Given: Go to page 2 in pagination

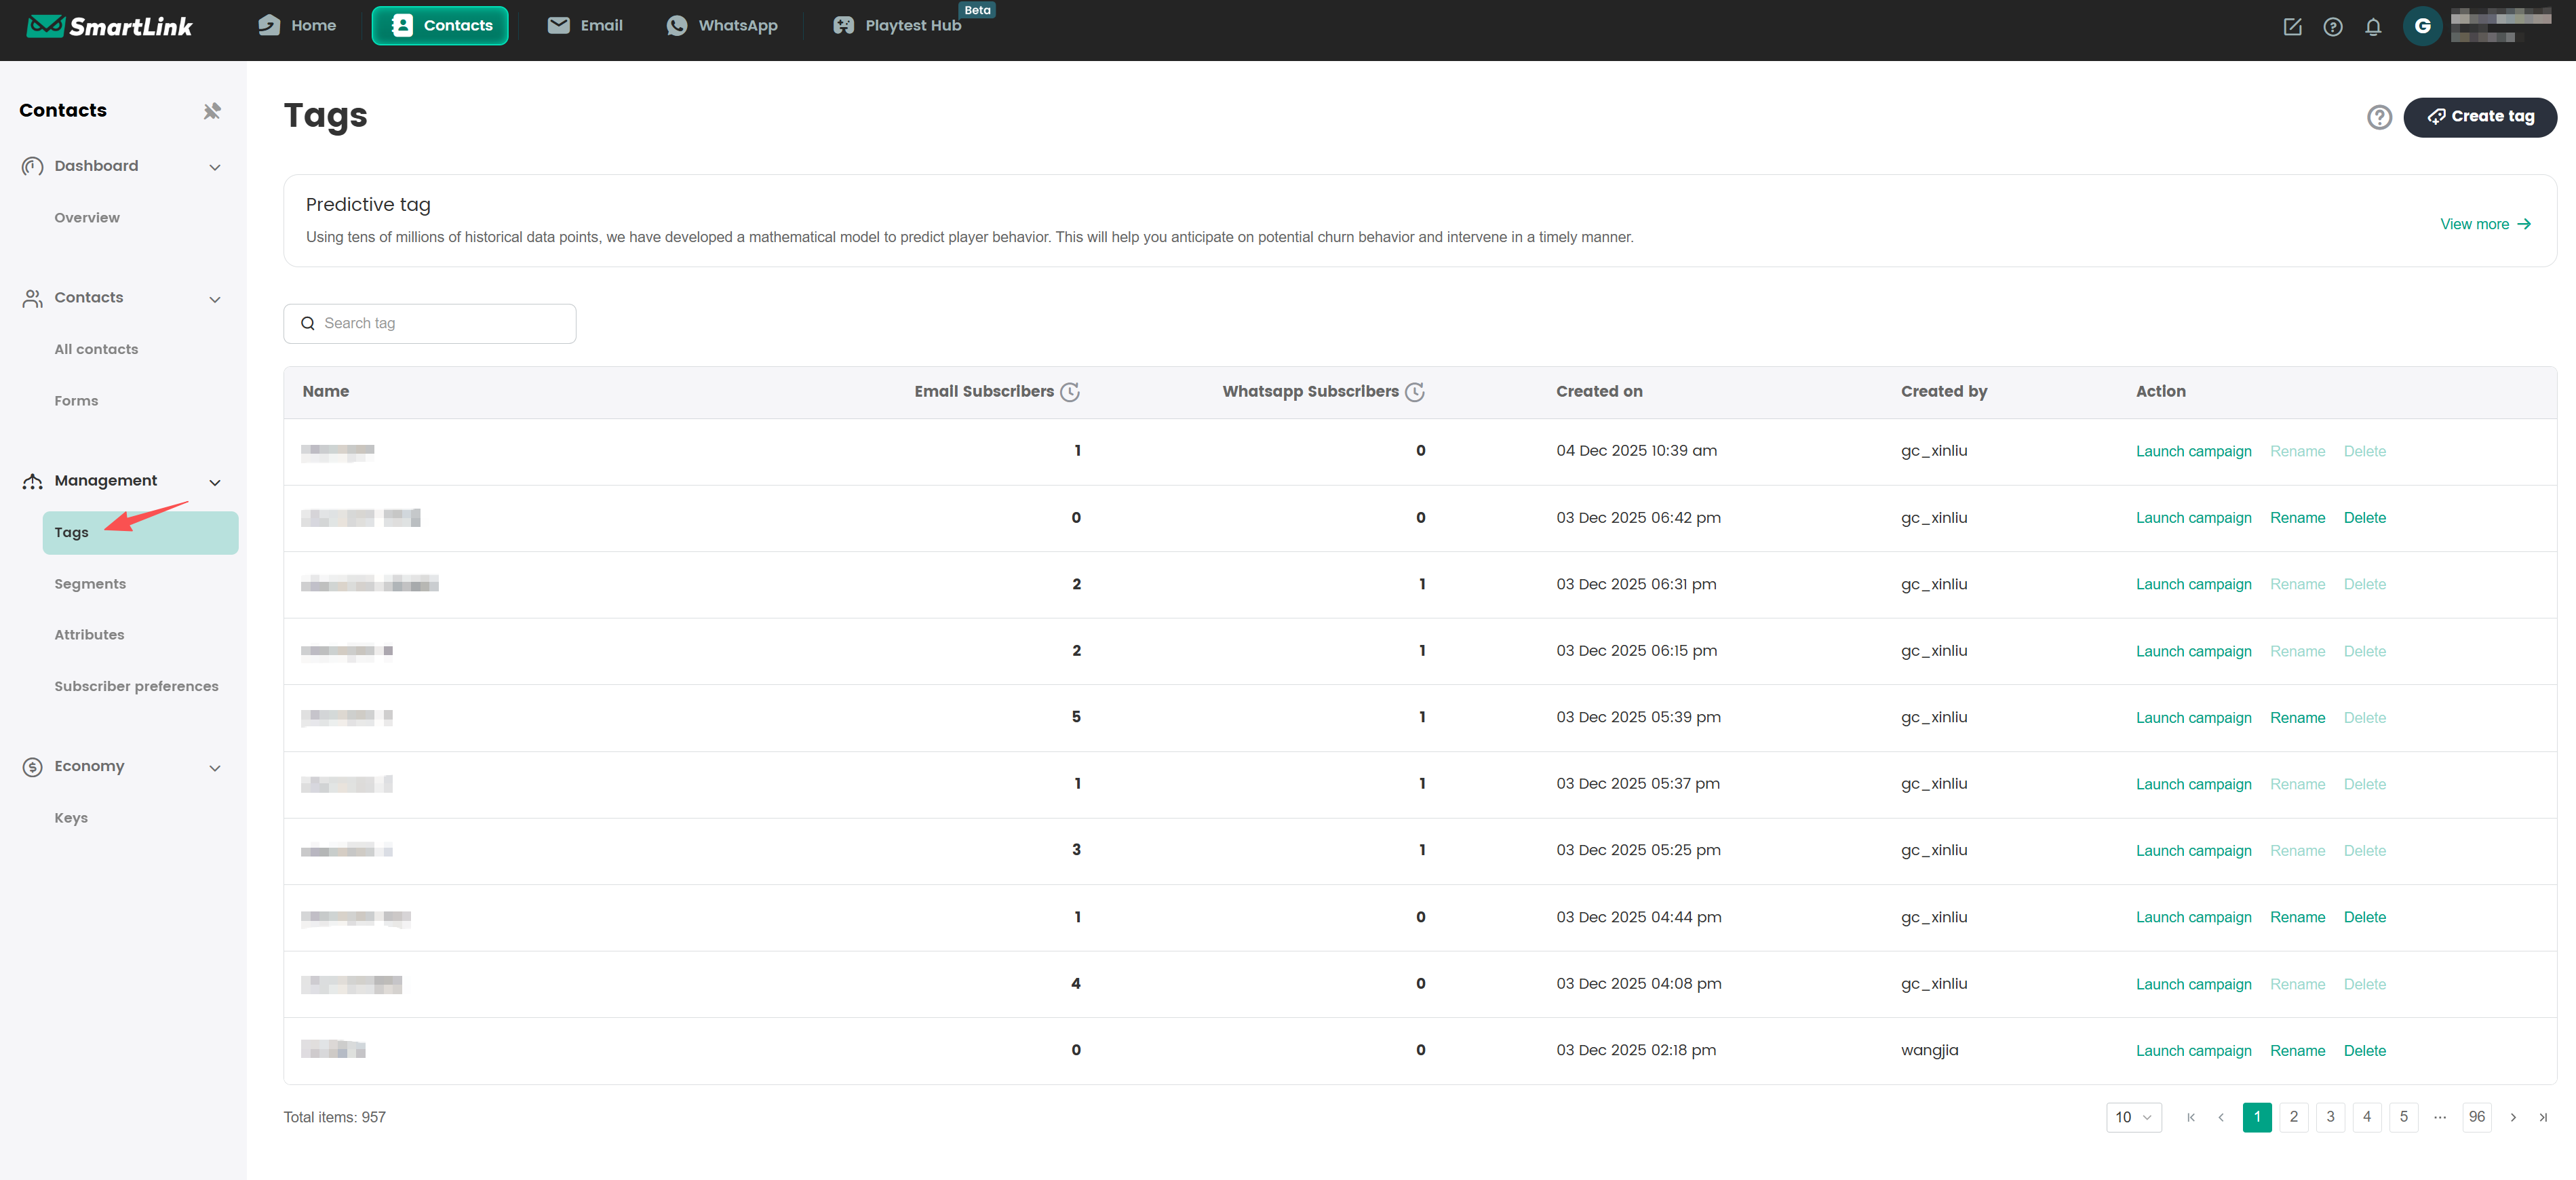Looking at the screenshot, I should 2293,1117.
